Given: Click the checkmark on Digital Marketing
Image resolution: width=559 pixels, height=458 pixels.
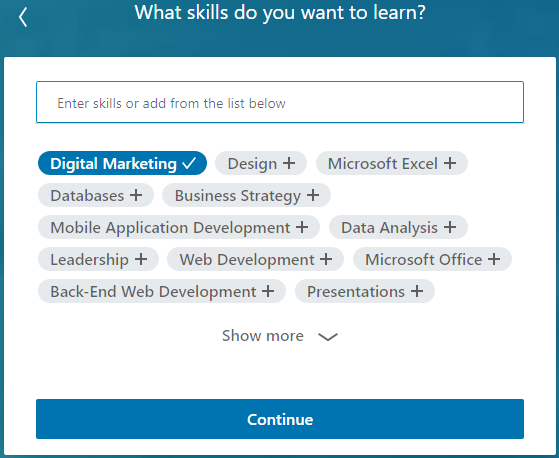Looking at the screenshot, I should click(189, 163).
